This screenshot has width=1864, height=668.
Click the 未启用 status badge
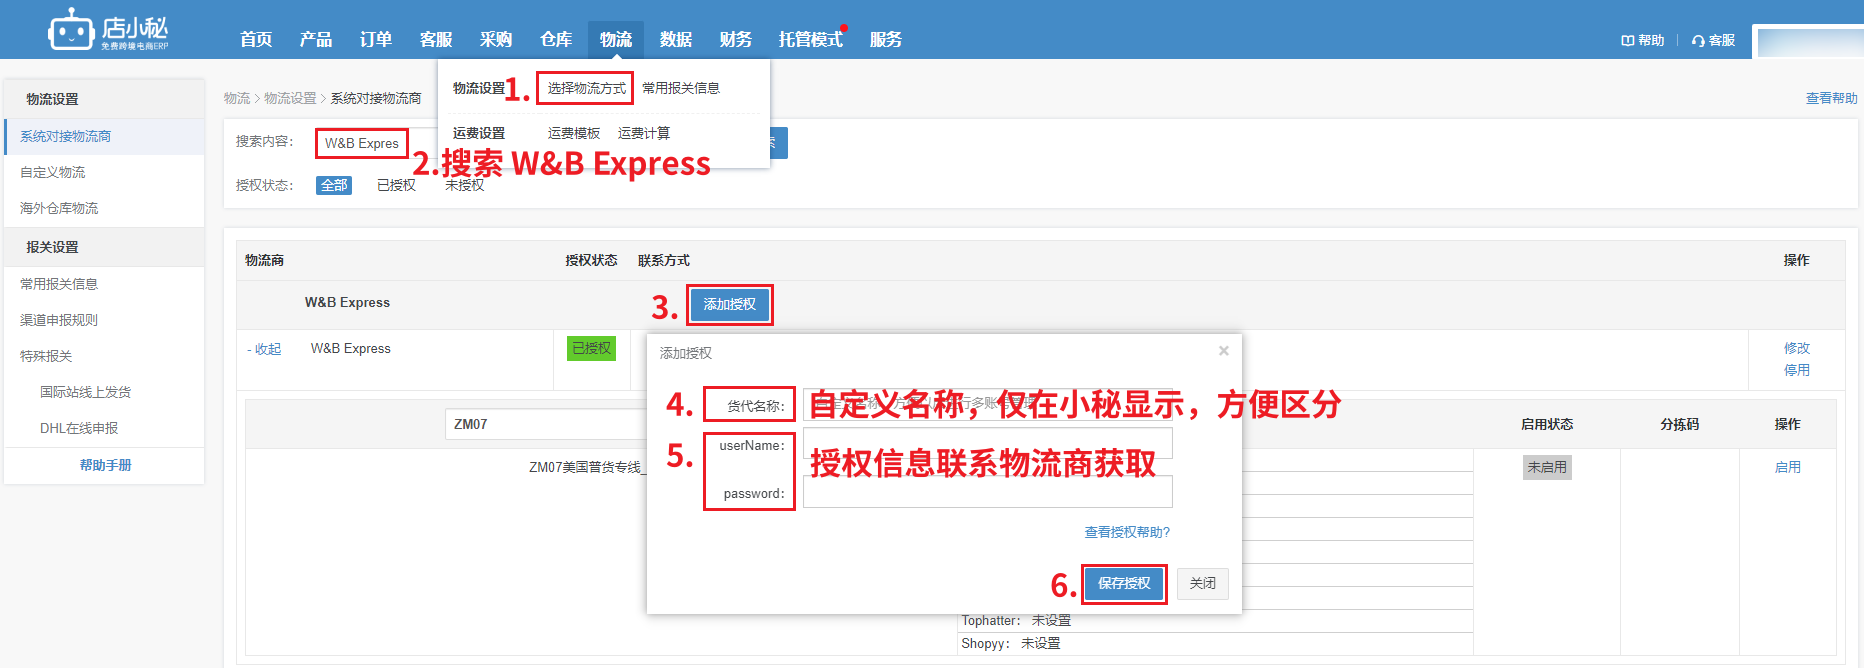click(x=1547, y=467)
